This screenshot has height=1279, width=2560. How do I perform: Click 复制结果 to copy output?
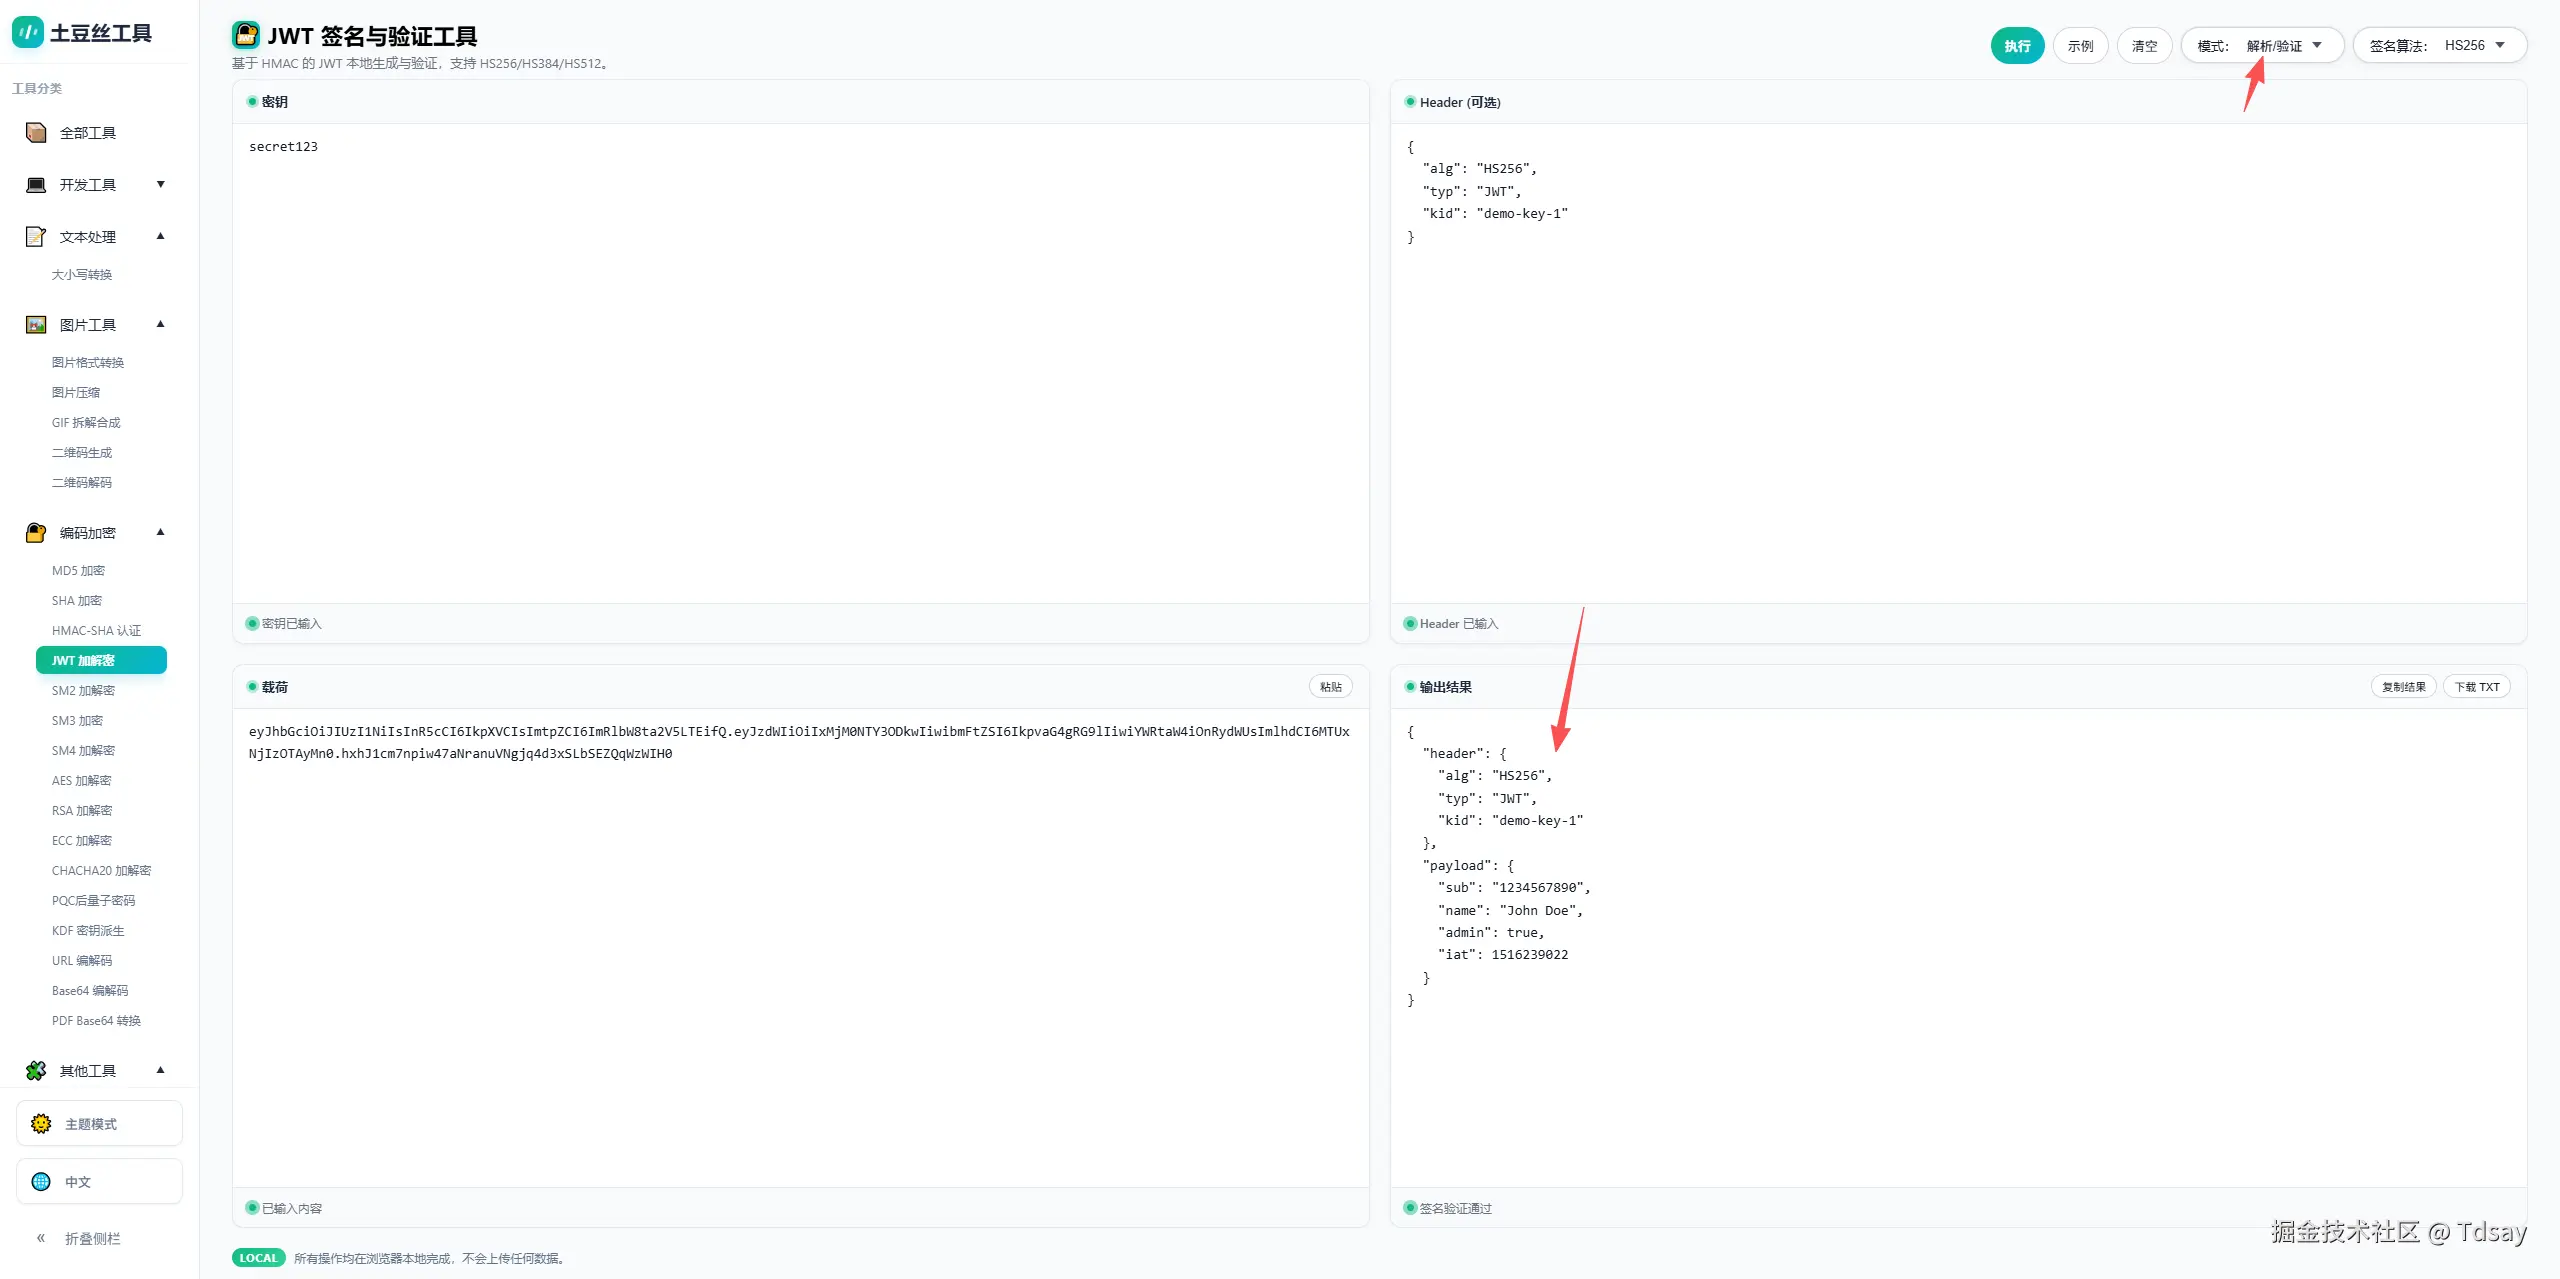[x=2403, y=687]
